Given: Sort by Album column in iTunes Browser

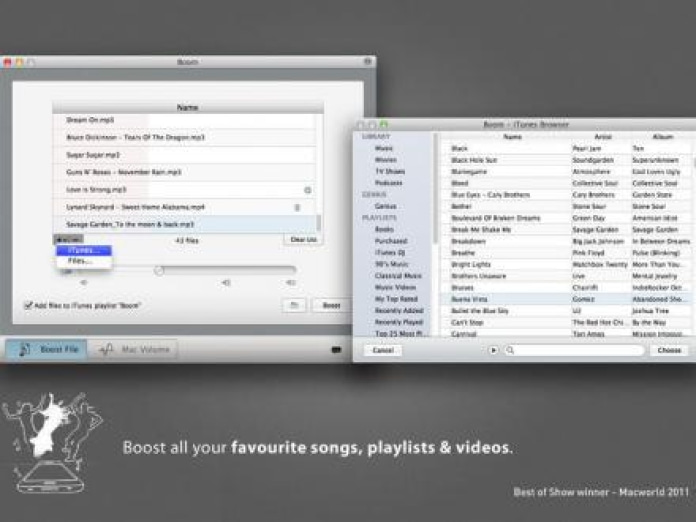Looking at the screenshot, I should (663, 137).
